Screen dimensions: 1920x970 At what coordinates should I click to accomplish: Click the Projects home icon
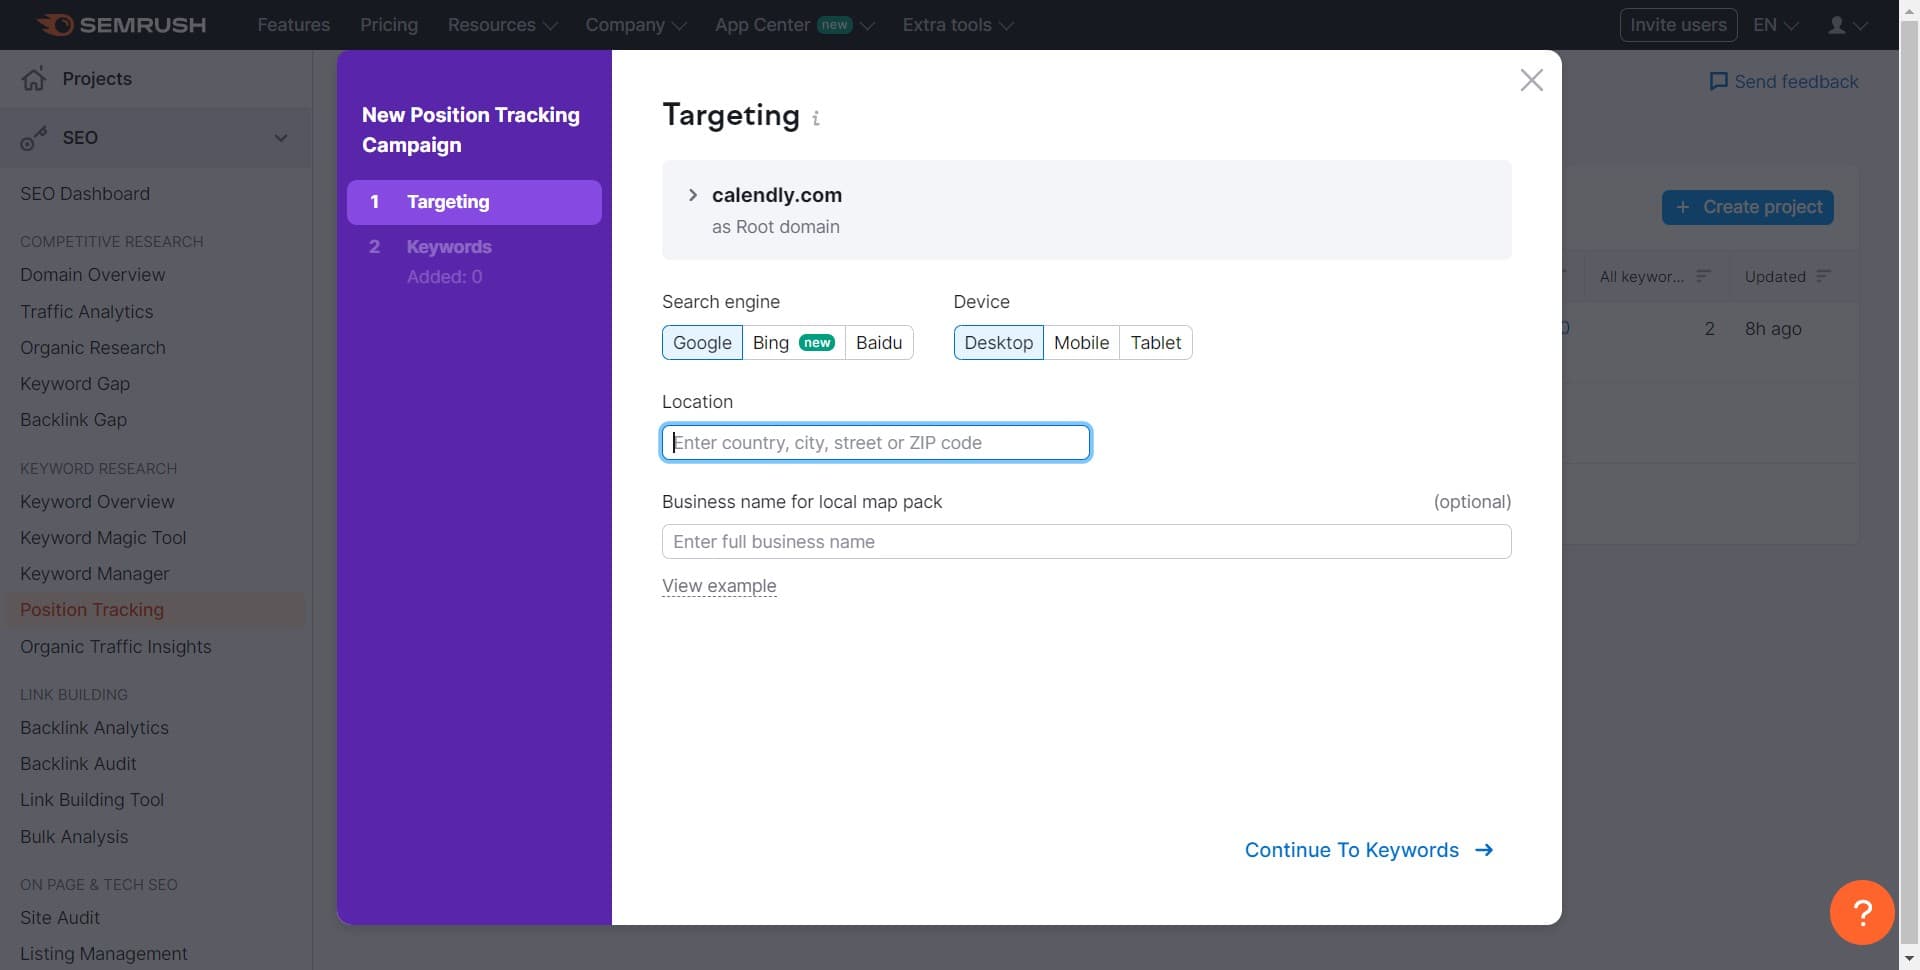click(34, 79)
